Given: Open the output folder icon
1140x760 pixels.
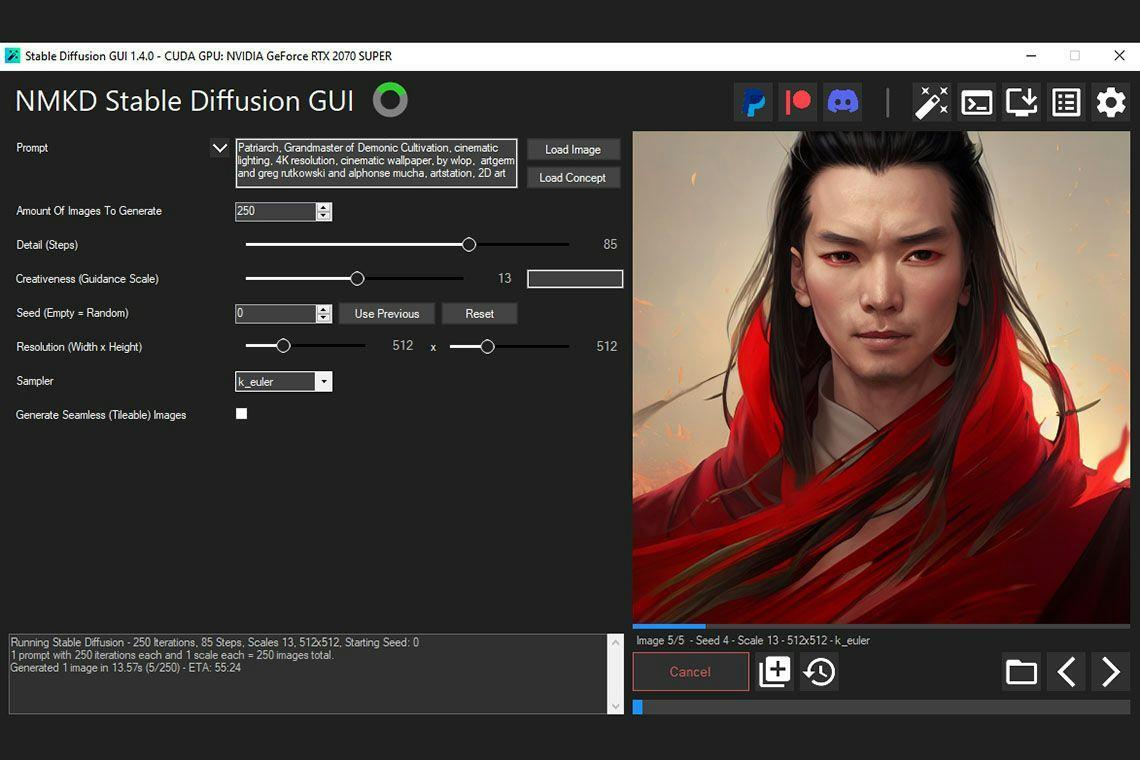Looking at the screenshot, I should (1021, 671).
